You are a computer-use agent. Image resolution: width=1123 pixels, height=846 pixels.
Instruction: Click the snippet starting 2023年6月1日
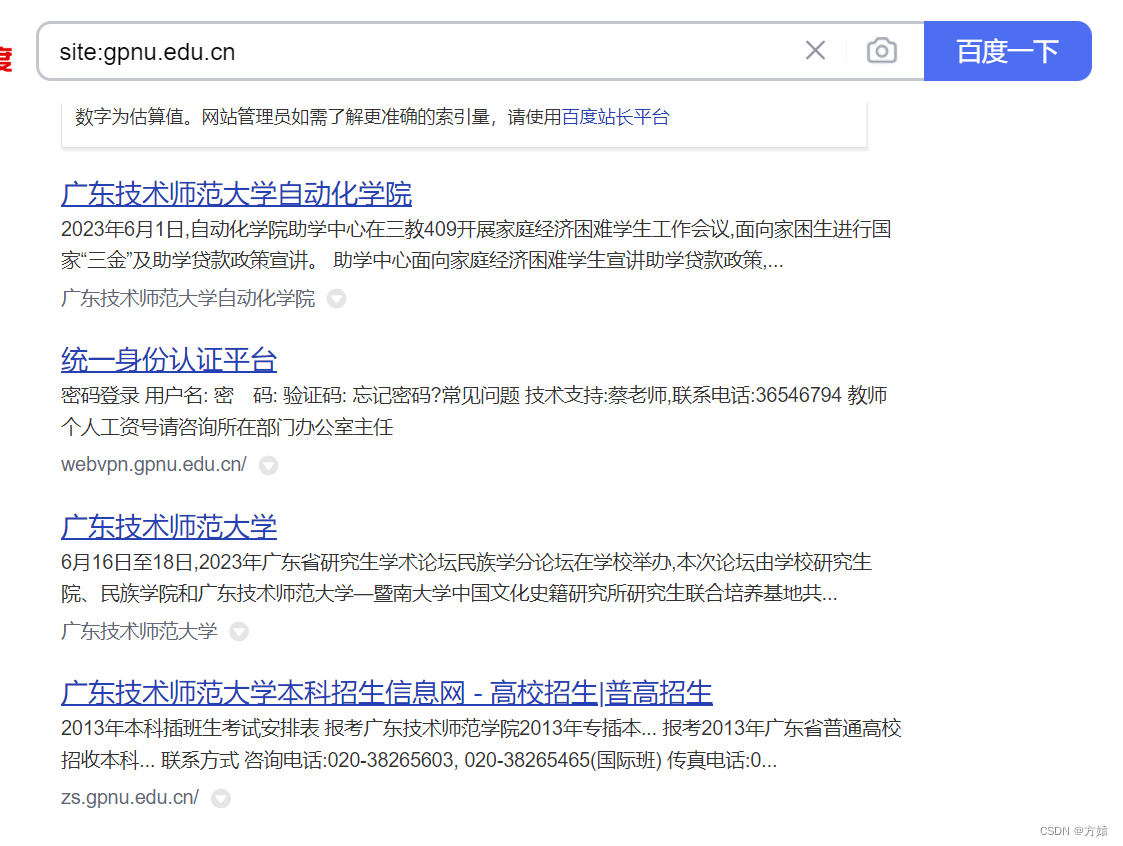[476, 244]
